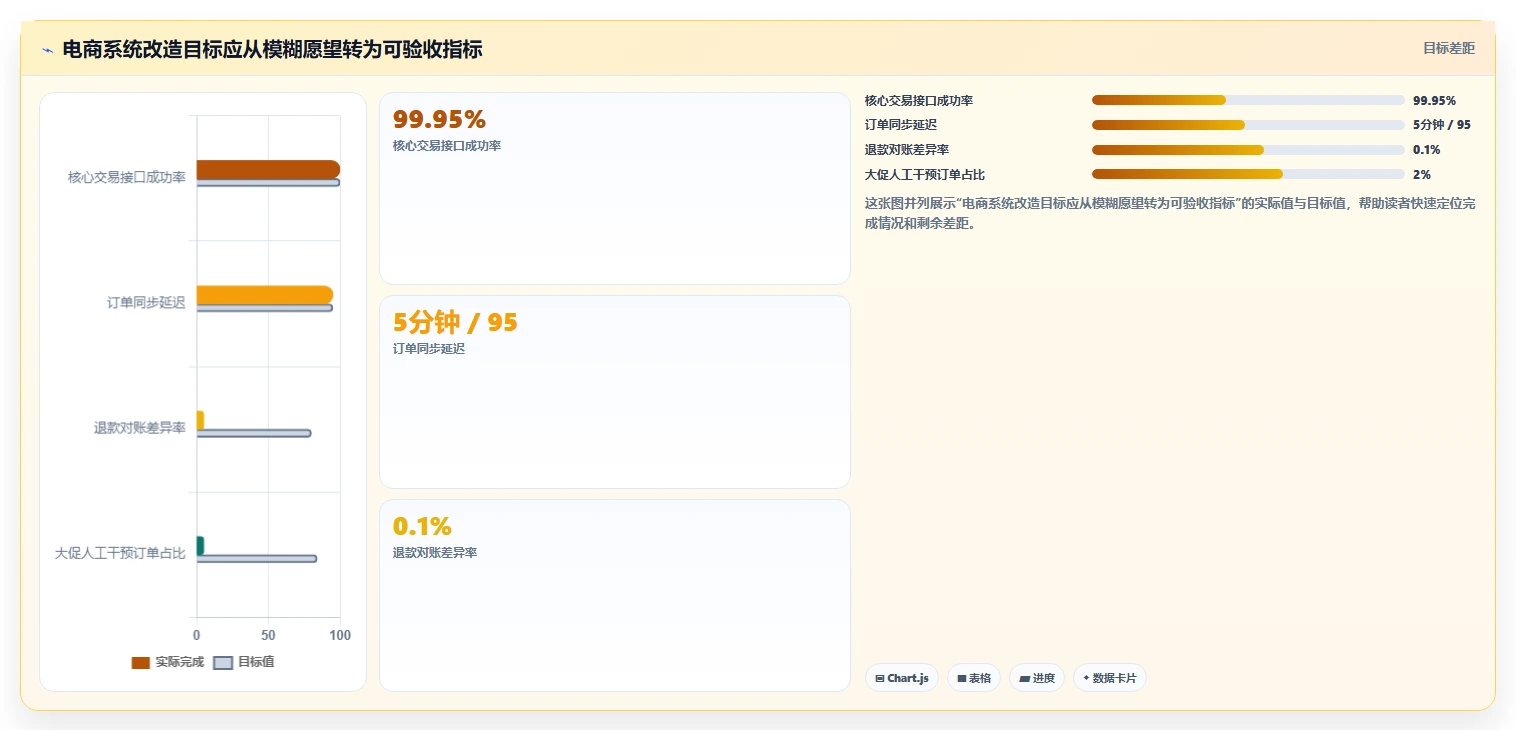Screen dimensions: 1516x730
Task: Click the 退款对账差异率 label in the progress list
Action: [x=907, y=150]
